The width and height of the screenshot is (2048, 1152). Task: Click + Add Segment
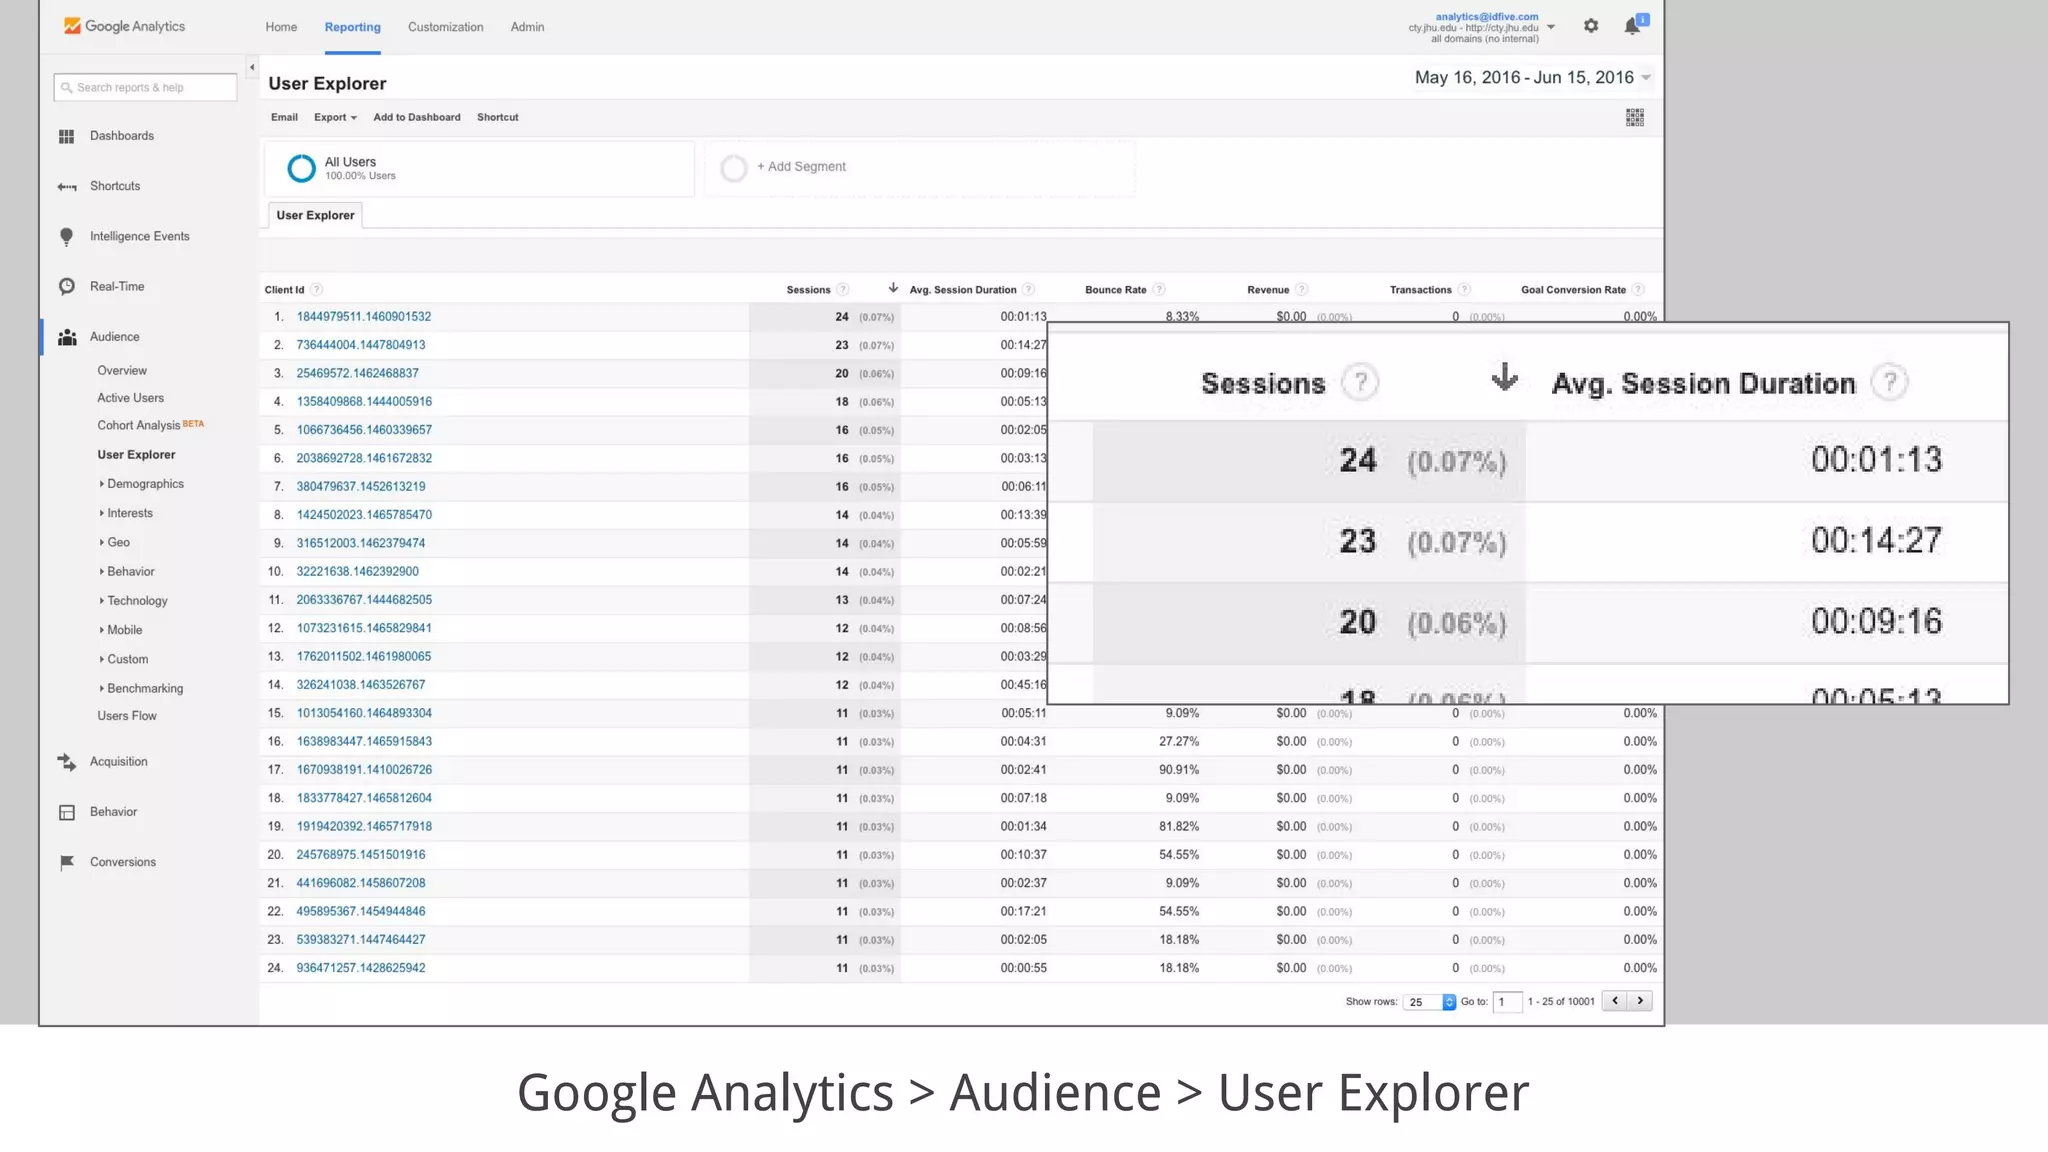800,167
